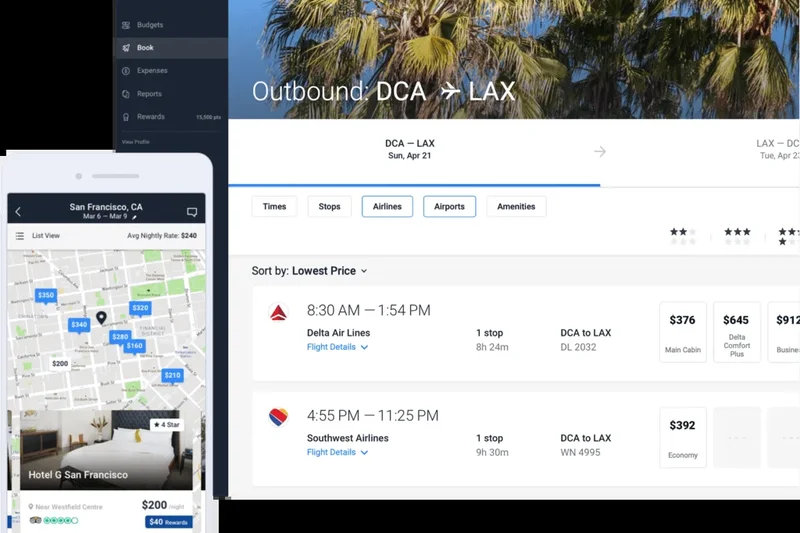Image resolution: width=800 pixels, height=533 pixels.
Task: Click the Budgets icon in sidebar
Action: (x=125, y=25)
